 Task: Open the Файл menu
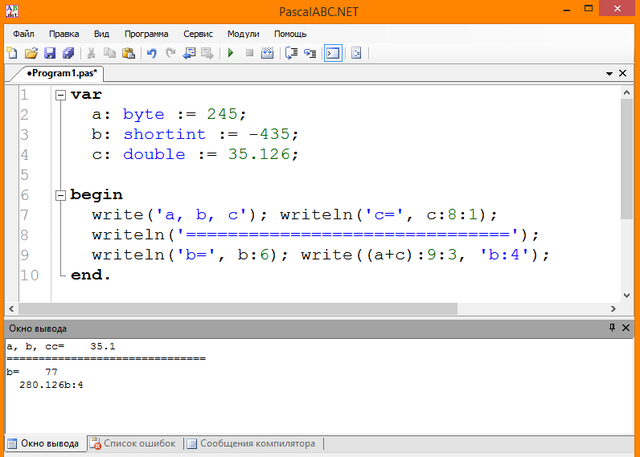(x=24, y=34)
